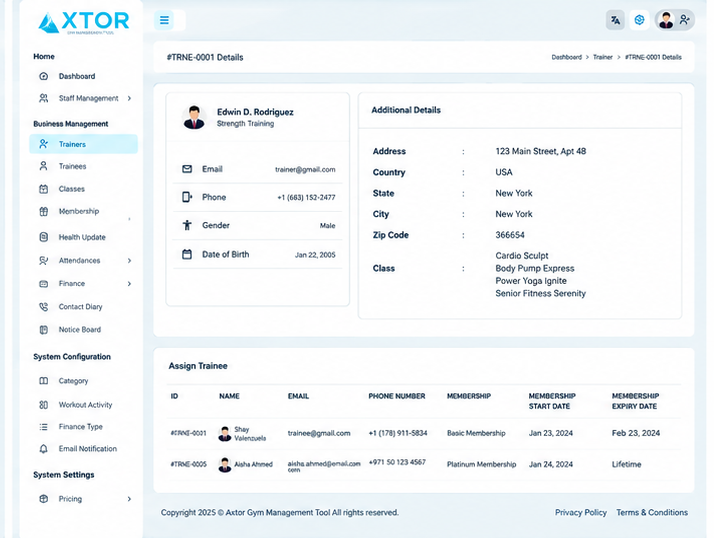Click the Date of Birth calendar icon
Screen dimensions: 714x538
pyautogui.click(x=187, y=254)
